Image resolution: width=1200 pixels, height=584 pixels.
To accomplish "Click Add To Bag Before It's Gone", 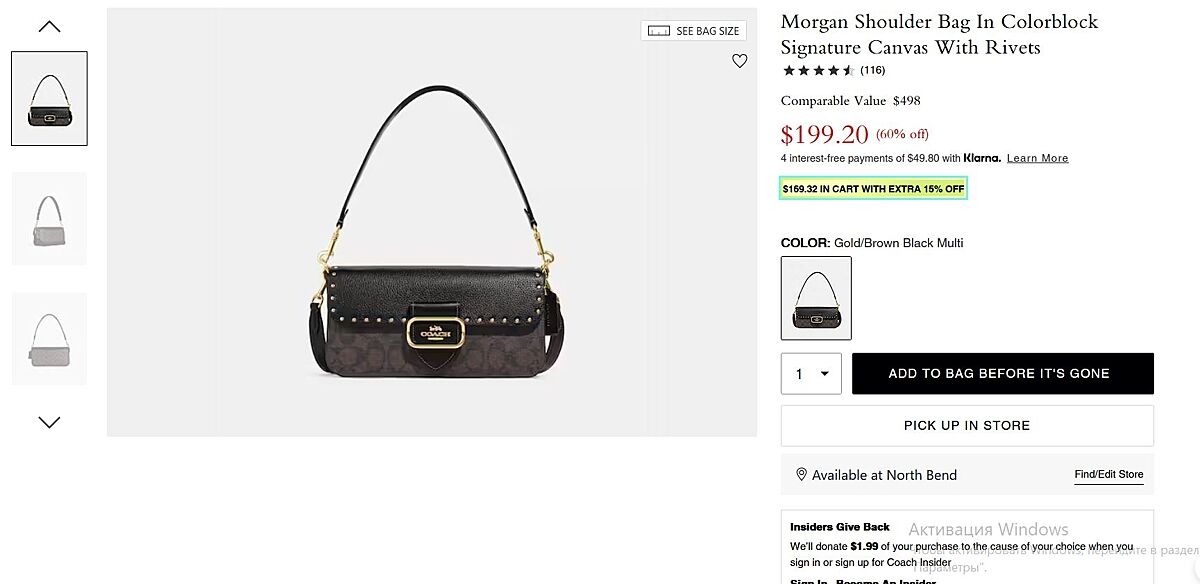I will pyautogui.click(x=1002, y=374).
